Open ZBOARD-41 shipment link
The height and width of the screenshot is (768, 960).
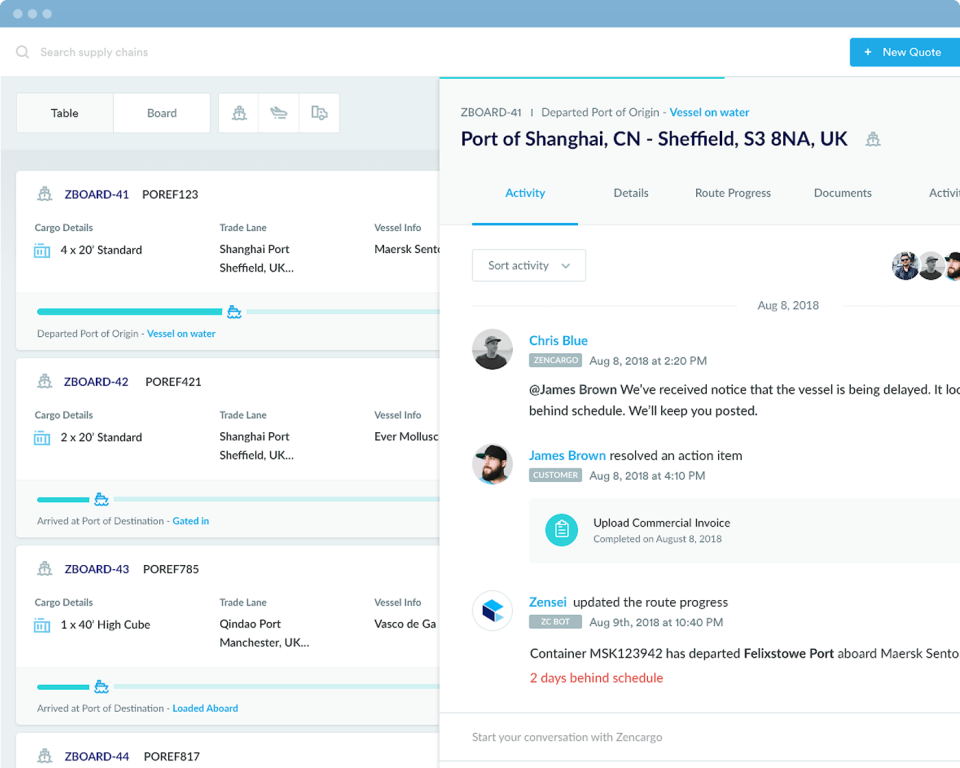pyautogui.click(x=97, y=194)
